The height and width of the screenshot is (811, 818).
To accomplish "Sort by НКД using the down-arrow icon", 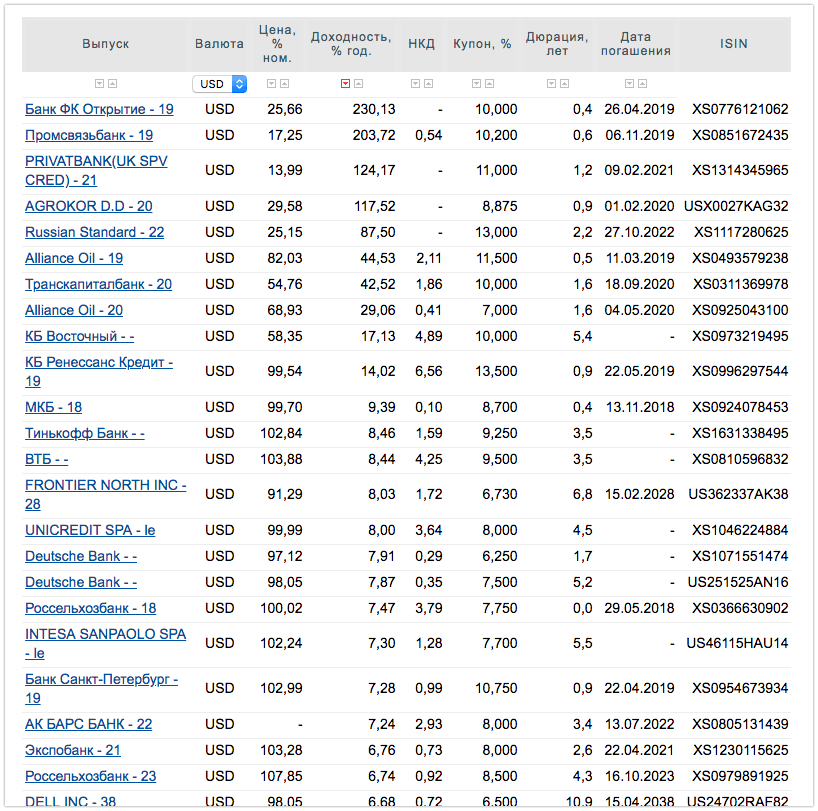I will pyautogui.click(x=415, y=83).
